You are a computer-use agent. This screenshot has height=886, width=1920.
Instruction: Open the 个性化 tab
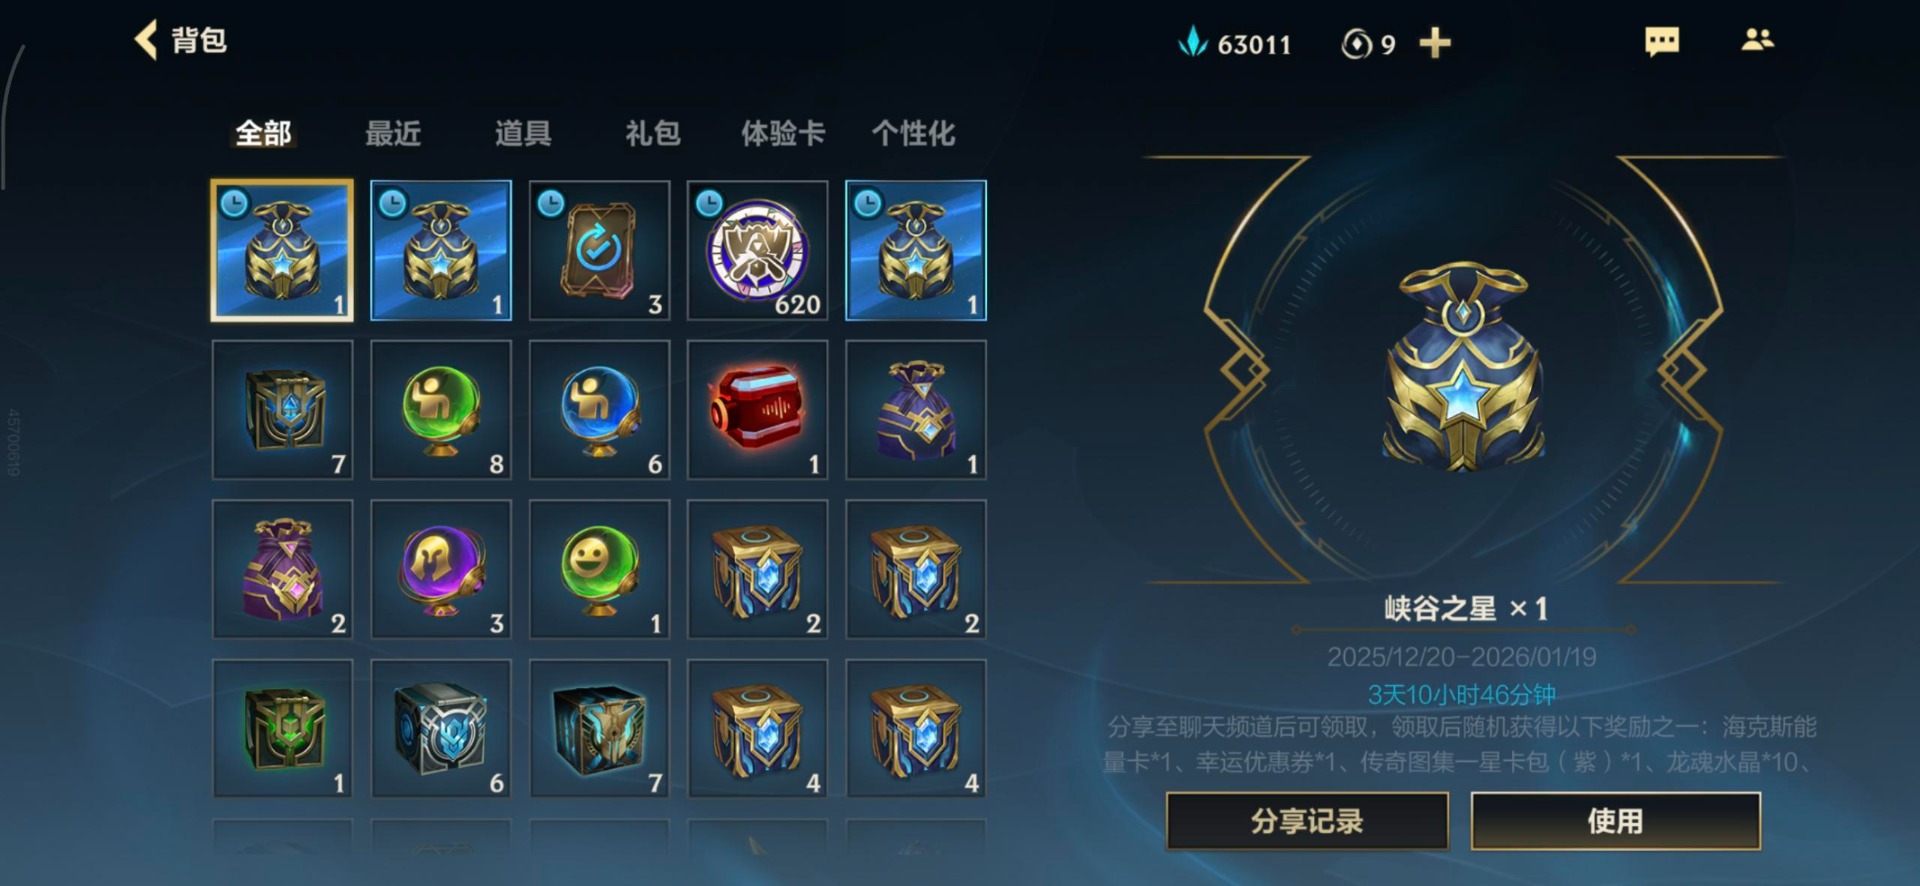tap(913, 133)
